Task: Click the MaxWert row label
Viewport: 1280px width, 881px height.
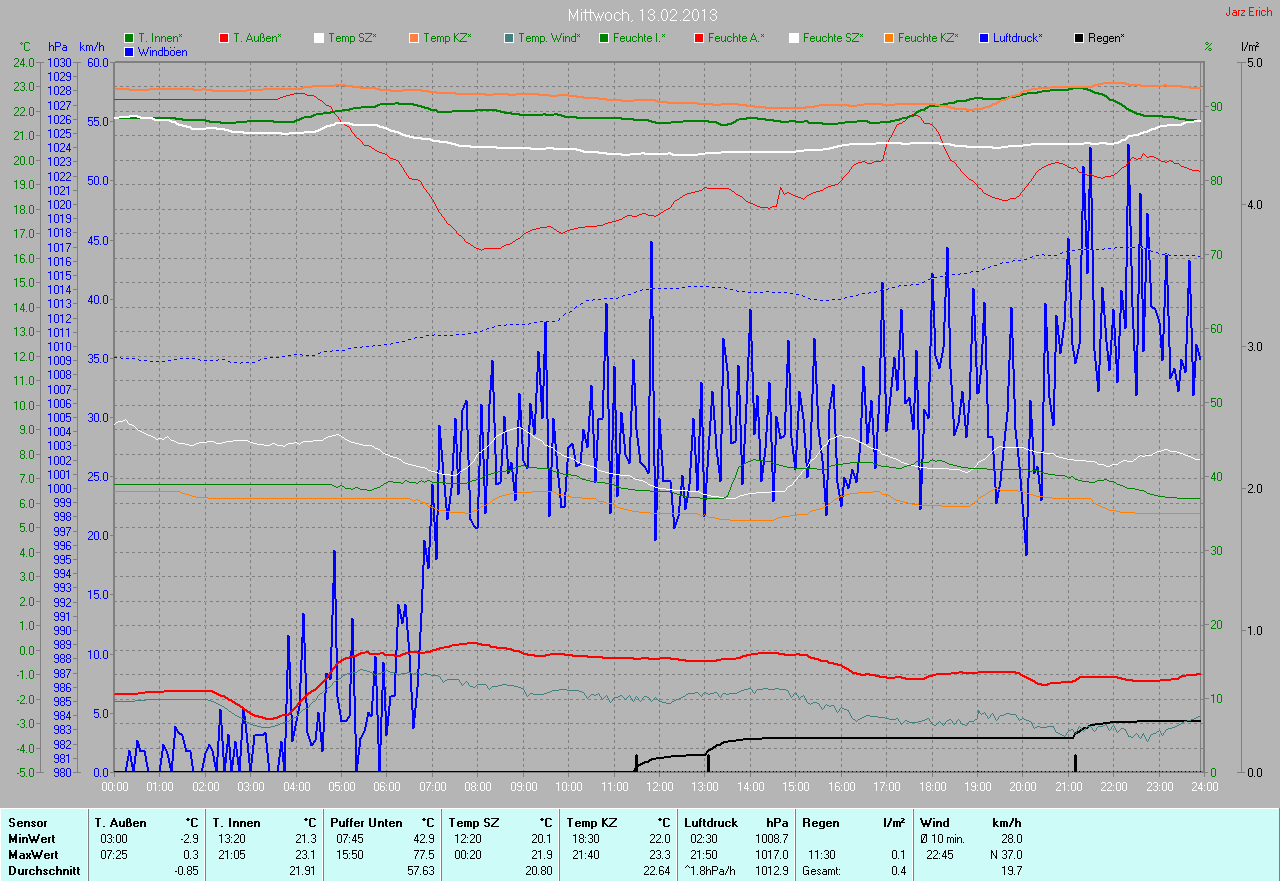Action: coord(33,854)
